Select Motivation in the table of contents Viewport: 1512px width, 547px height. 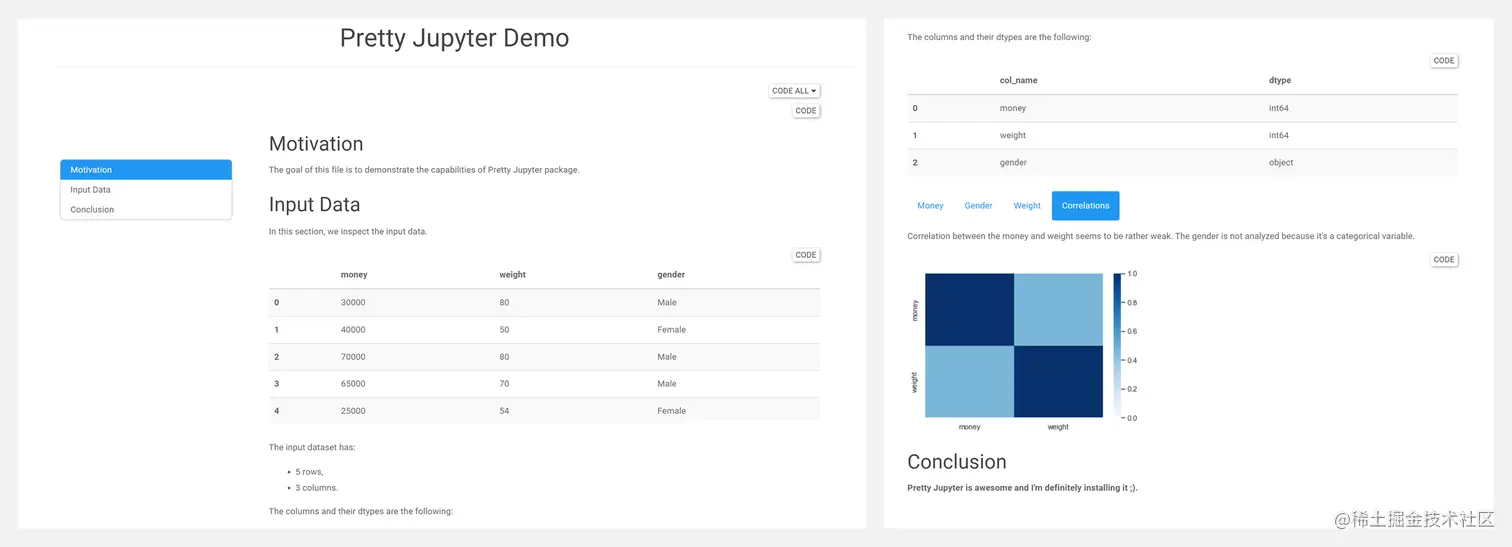point(146,170)
